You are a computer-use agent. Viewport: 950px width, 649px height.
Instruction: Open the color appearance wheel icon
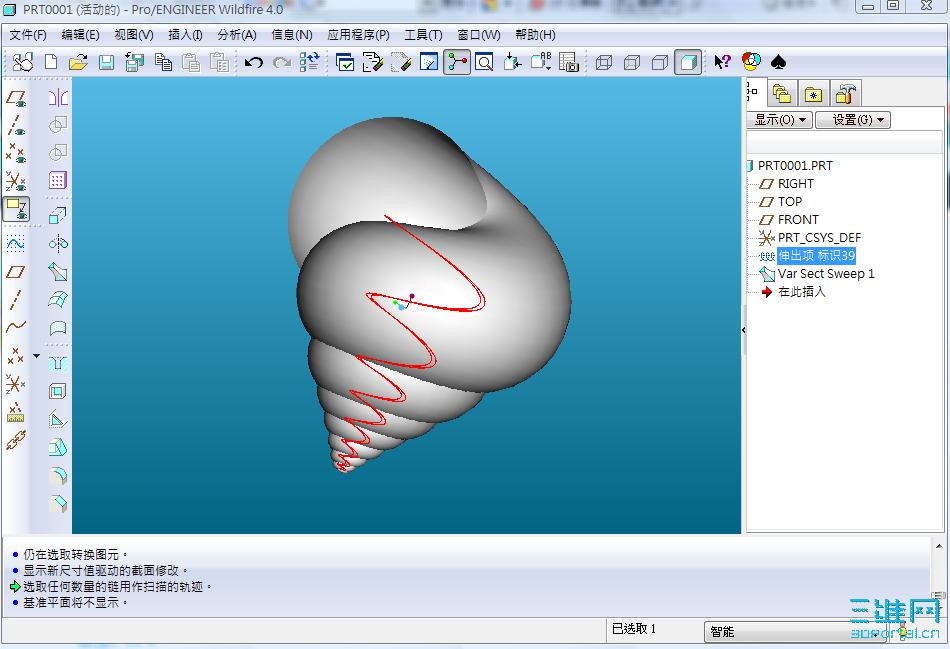click(x=751, y=61)
